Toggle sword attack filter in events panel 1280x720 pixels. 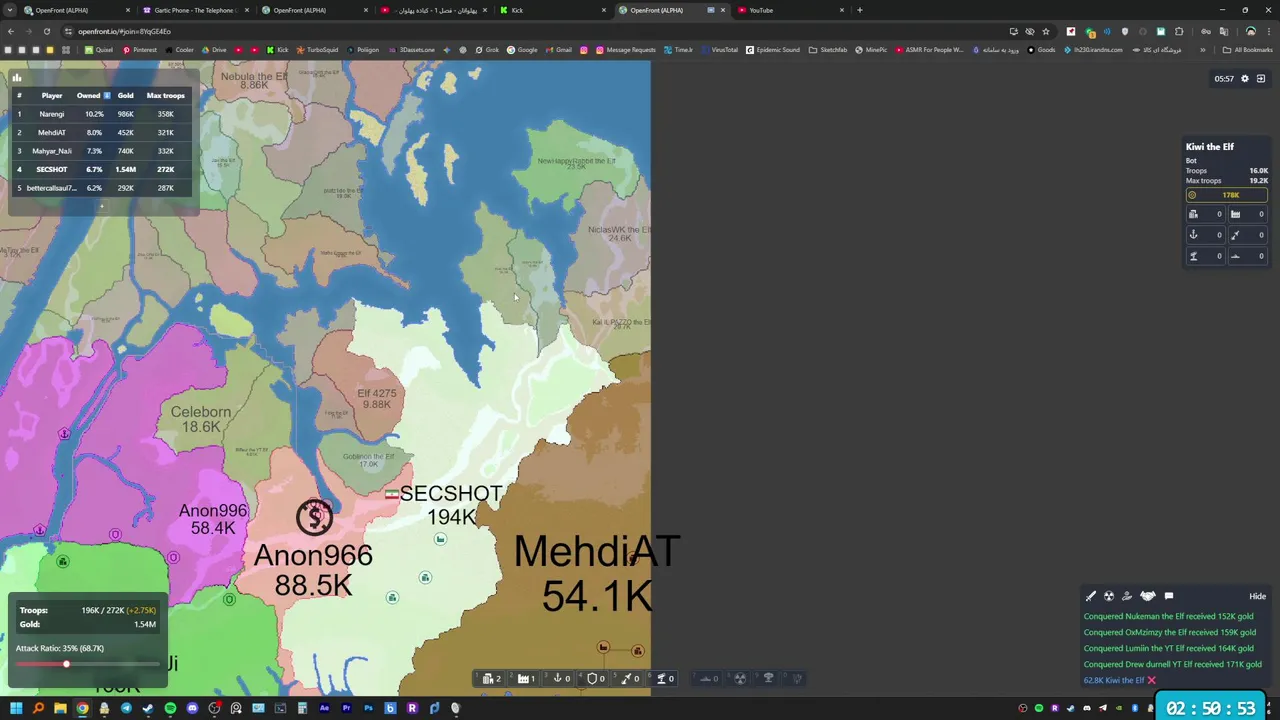click(1091, 596)
